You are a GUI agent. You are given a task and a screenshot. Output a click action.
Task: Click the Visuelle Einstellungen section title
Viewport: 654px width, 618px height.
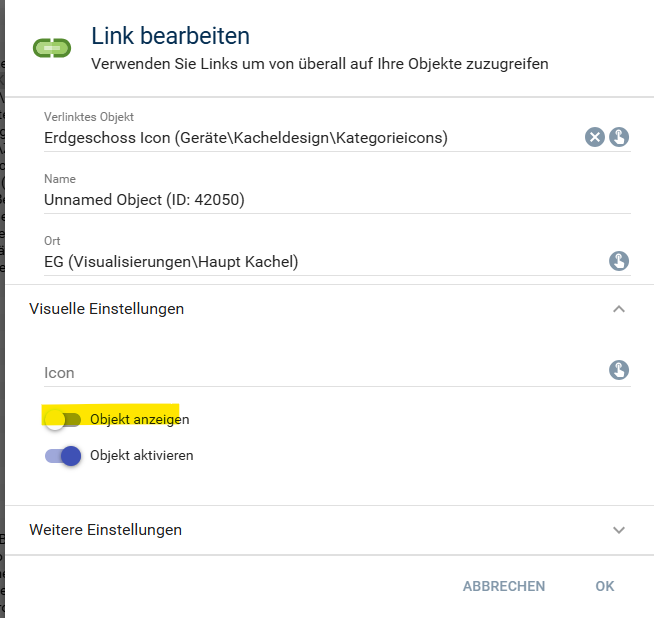click(x=107, y=309)
